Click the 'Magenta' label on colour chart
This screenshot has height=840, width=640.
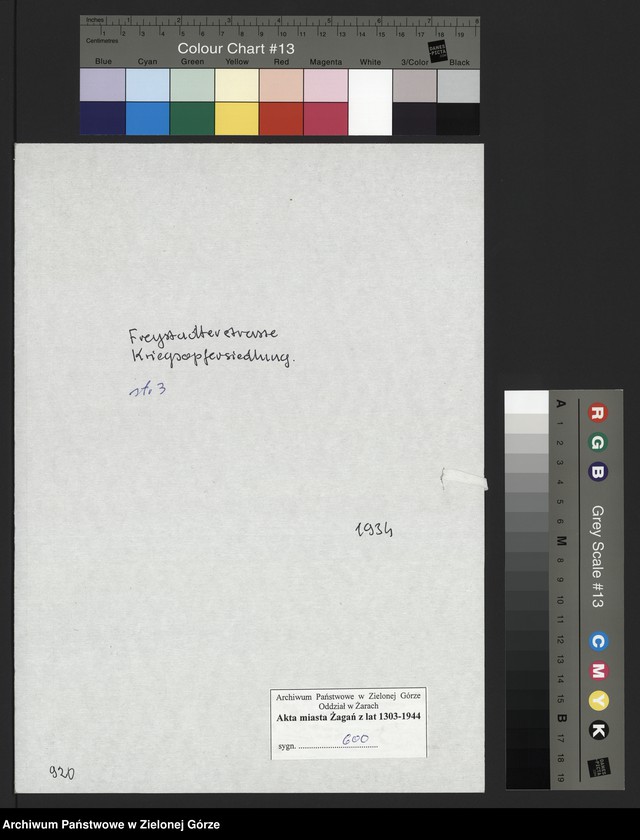click(x=326, y=62)
